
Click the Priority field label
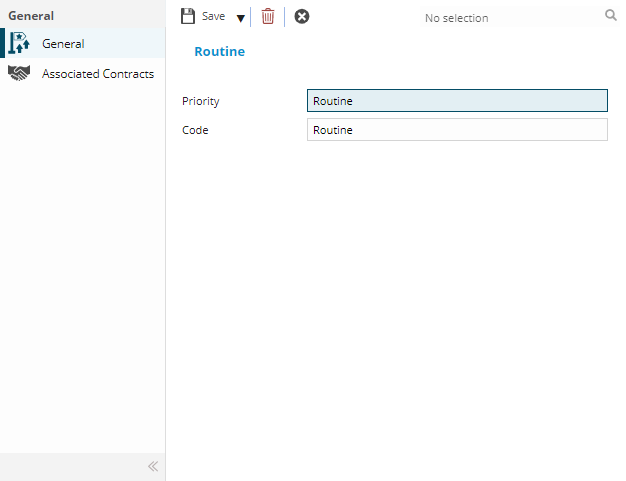[x=200, y=101]
